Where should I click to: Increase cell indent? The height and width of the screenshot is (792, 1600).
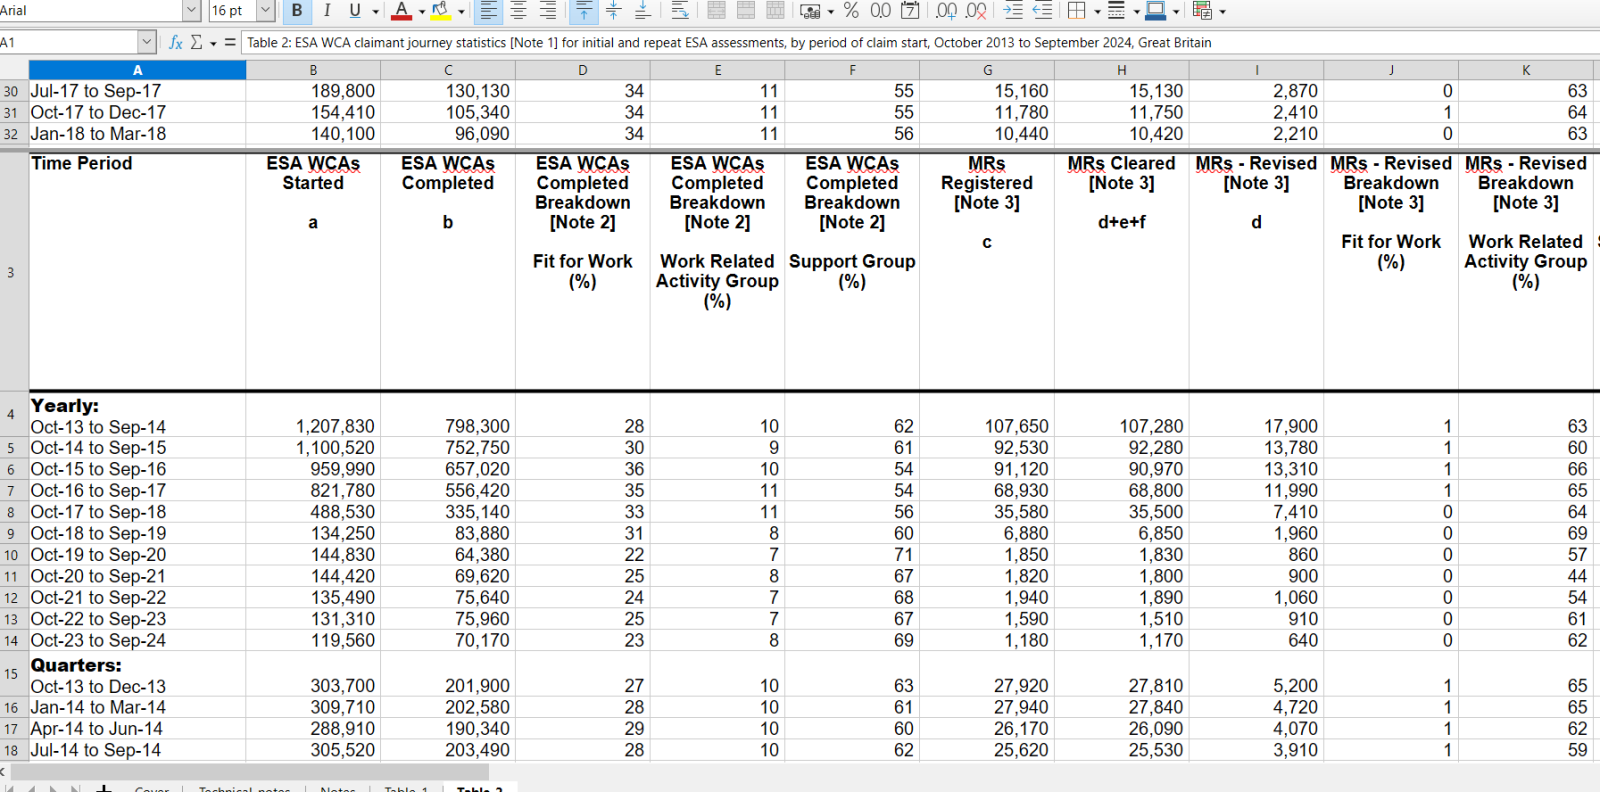(x=1013, y=11)
